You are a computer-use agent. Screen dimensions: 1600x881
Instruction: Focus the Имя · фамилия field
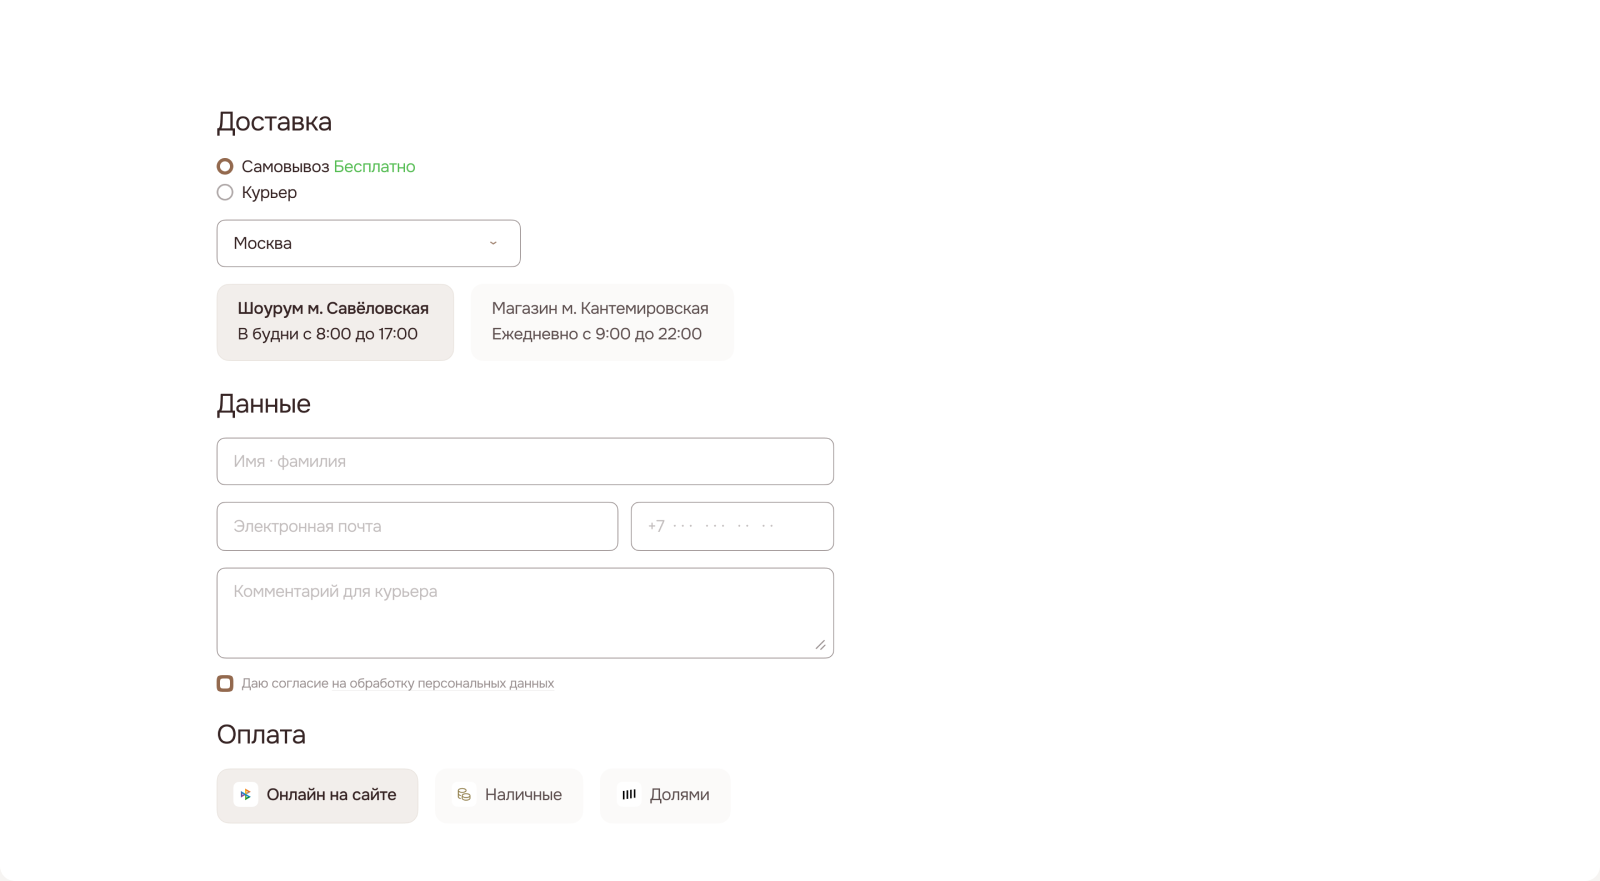(525, 461)
